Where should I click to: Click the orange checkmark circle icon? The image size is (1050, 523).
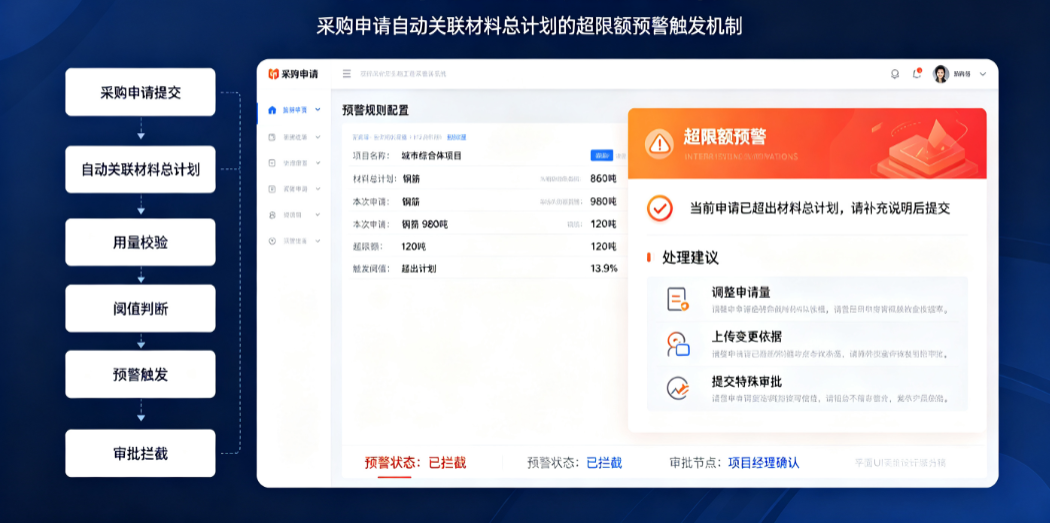[660, 208]
